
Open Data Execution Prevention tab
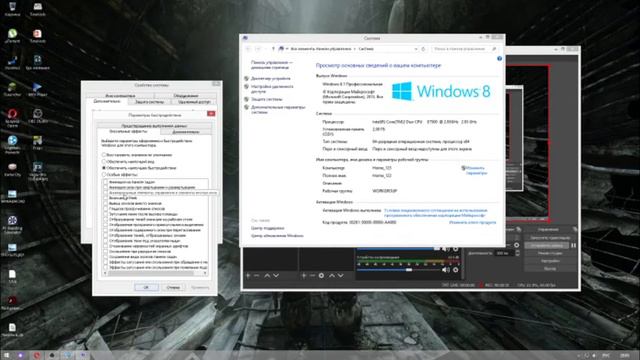click(x=154, y=126)
